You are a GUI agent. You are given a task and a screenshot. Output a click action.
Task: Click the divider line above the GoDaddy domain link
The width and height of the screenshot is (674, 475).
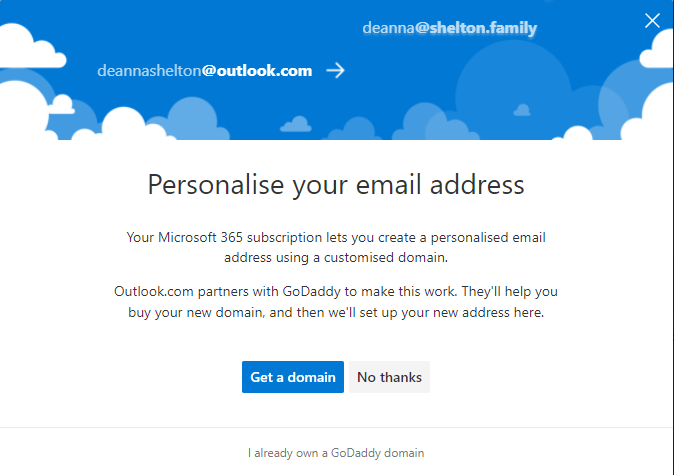(x=337, y=428)
